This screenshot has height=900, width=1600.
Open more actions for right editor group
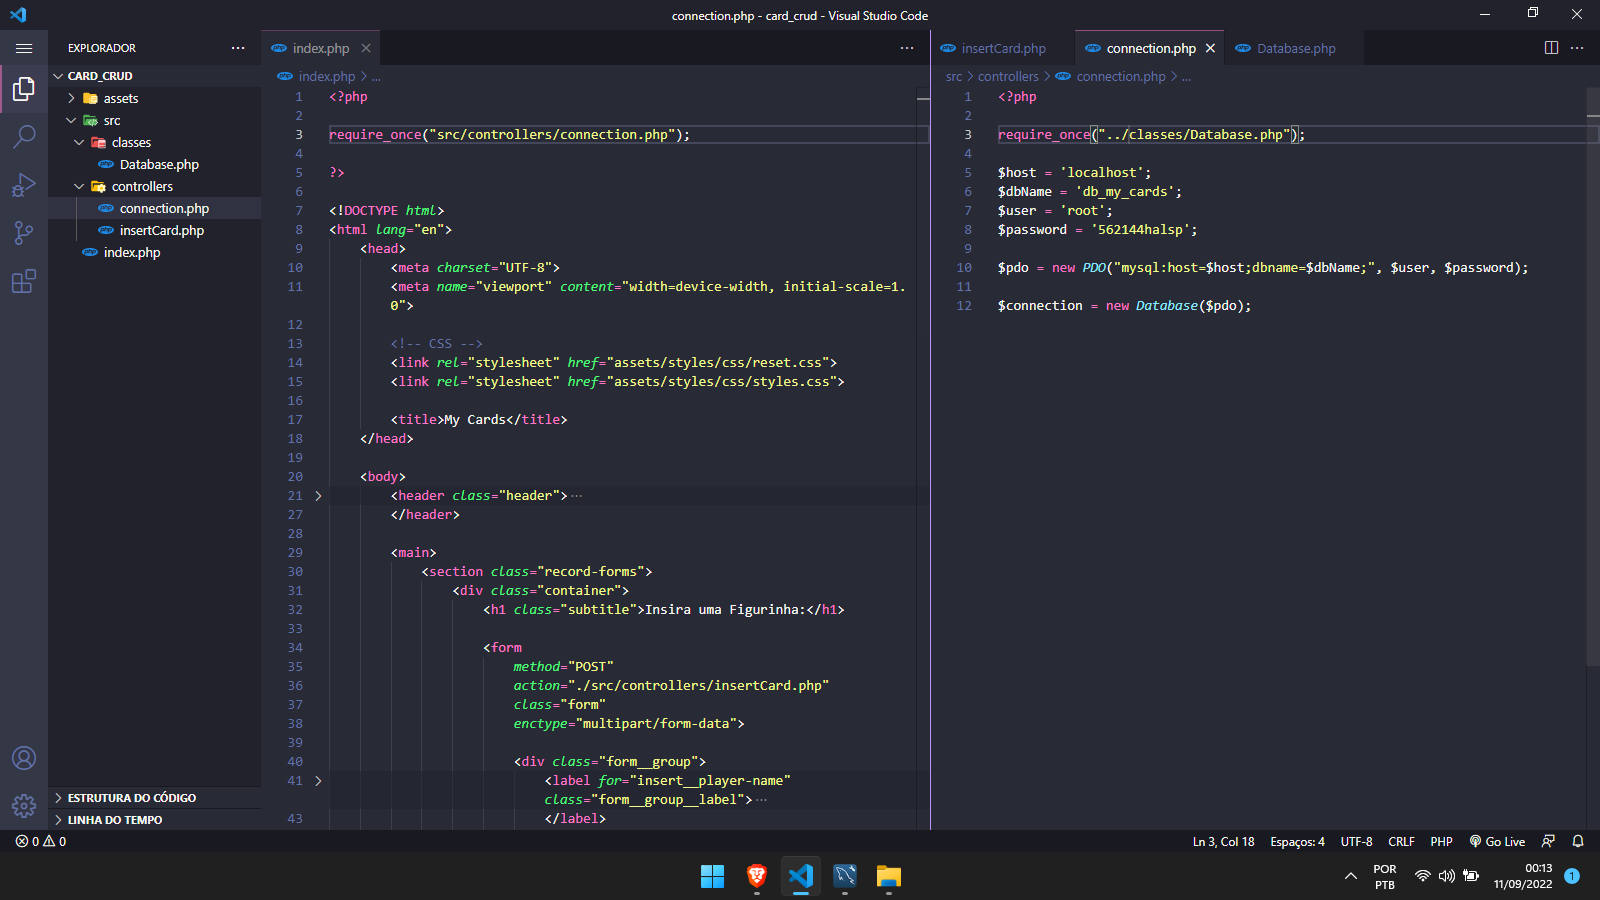(x=1577, y=48)
